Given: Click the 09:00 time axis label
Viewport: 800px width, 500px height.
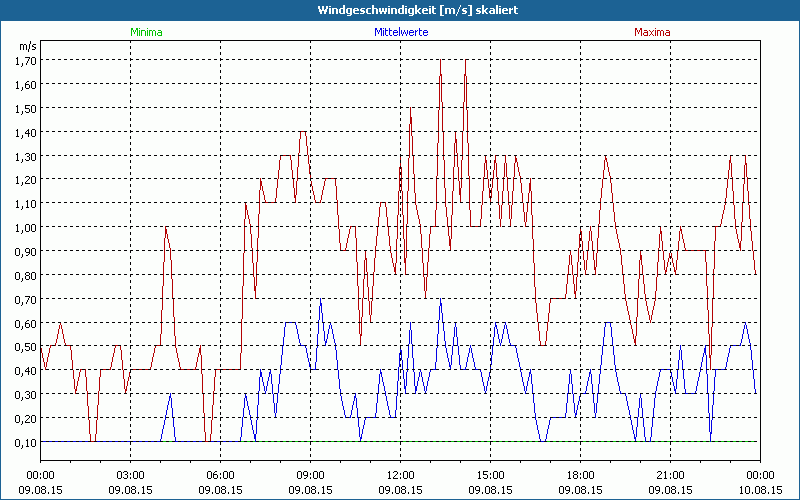Looking at the screenshot, I should click(x=311, y=475).
